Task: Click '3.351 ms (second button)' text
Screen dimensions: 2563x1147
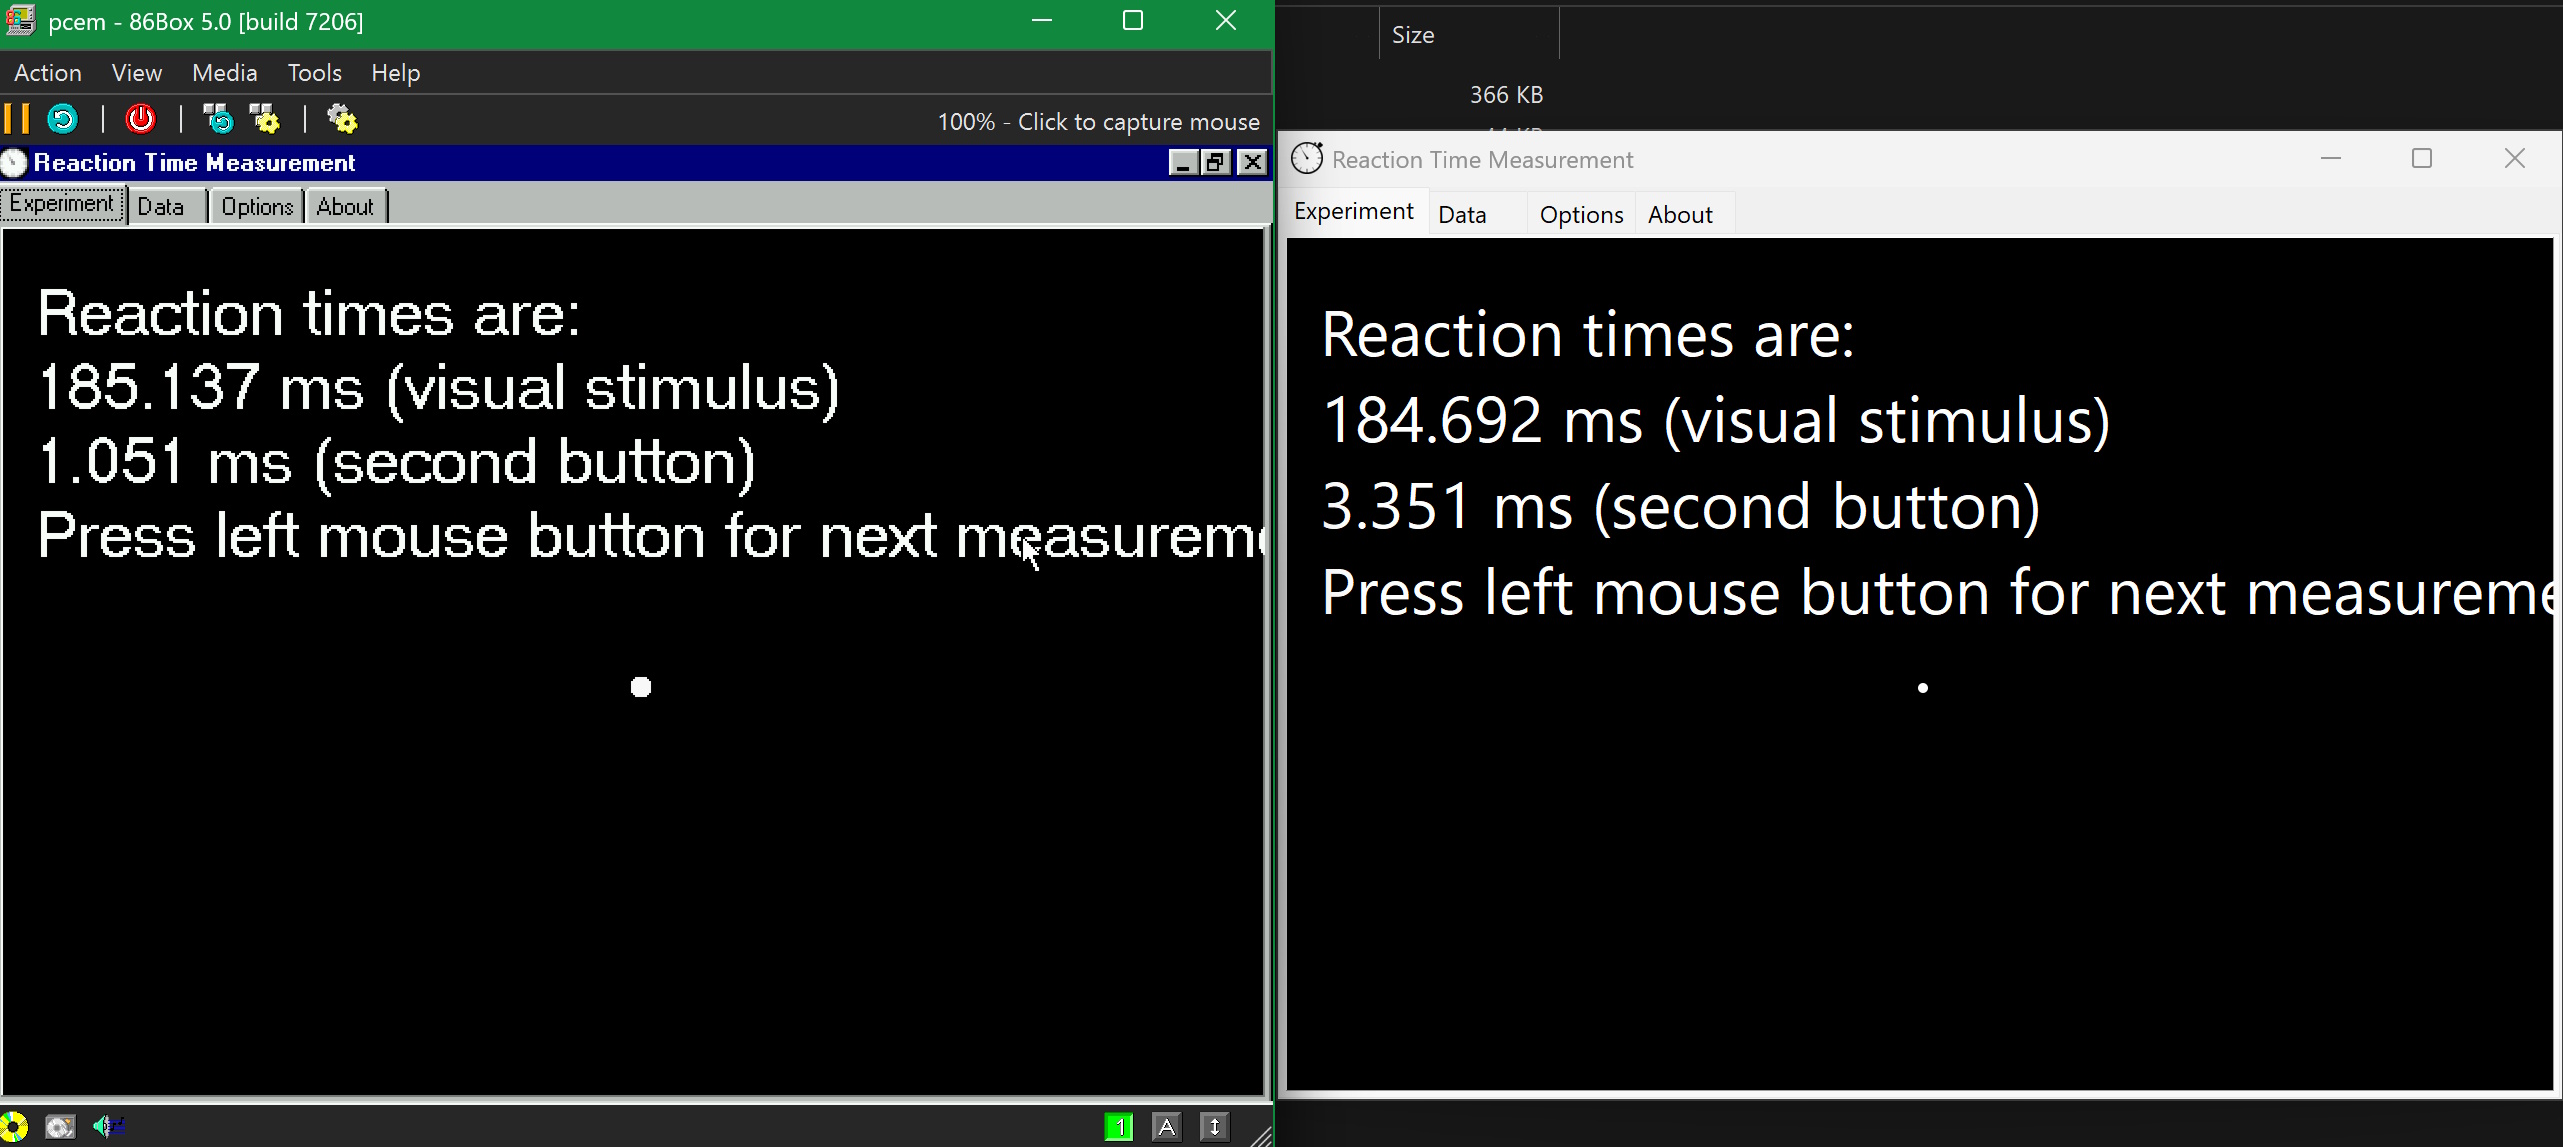Action: [x=1681, y=507]
